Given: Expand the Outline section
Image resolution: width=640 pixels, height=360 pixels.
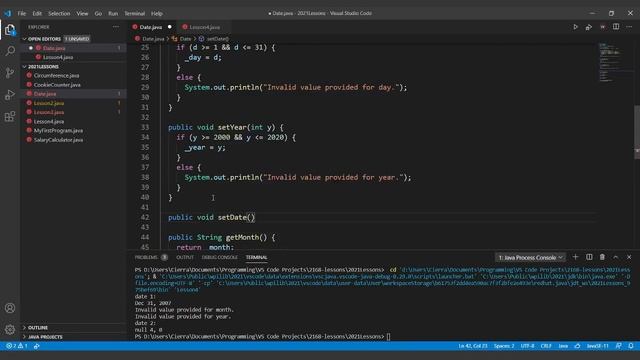Looking at the screenshot, I should coord(73,327).
